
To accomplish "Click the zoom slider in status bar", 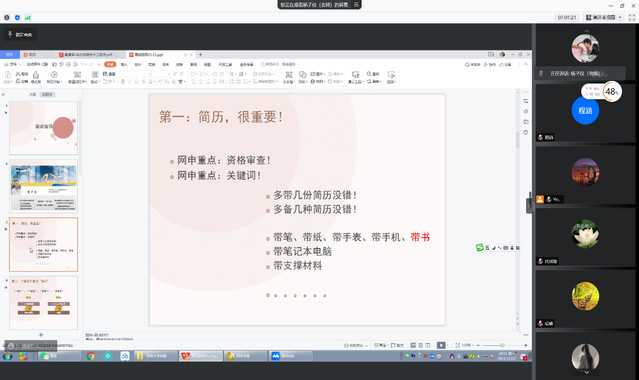I will [x=502, y=345].
